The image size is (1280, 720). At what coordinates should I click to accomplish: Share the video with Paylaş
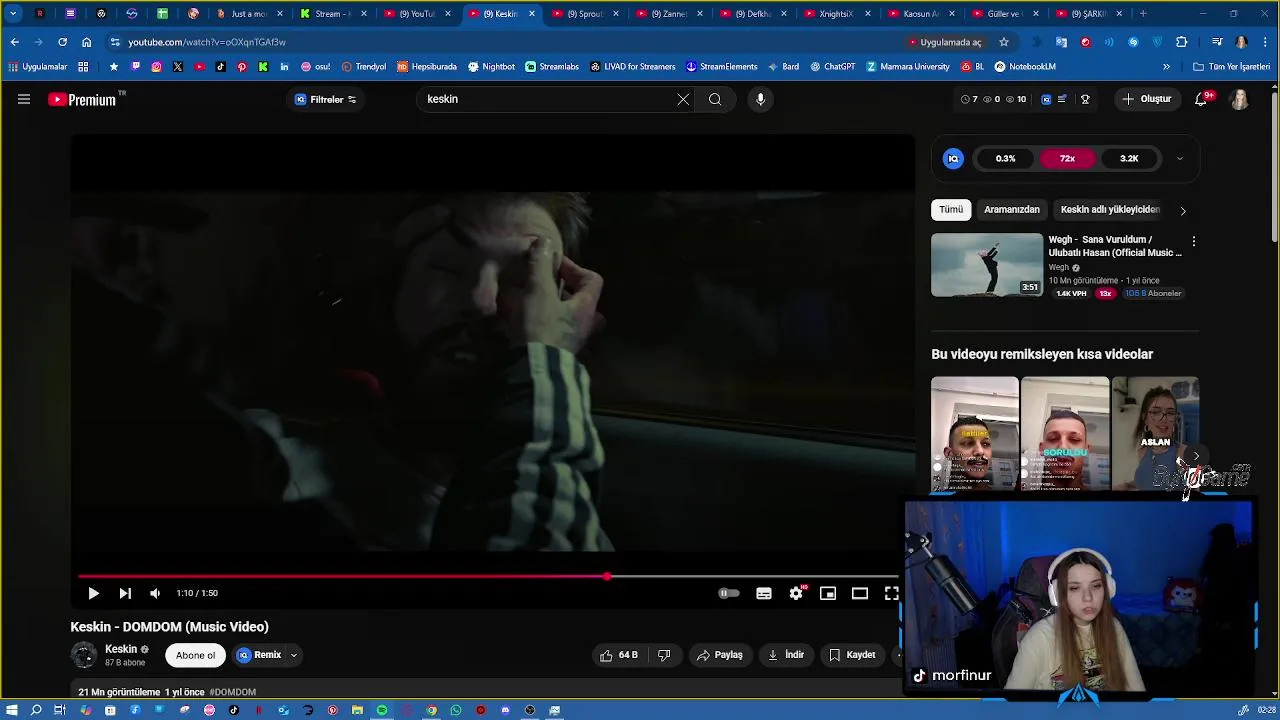click(x=720, y=655)
